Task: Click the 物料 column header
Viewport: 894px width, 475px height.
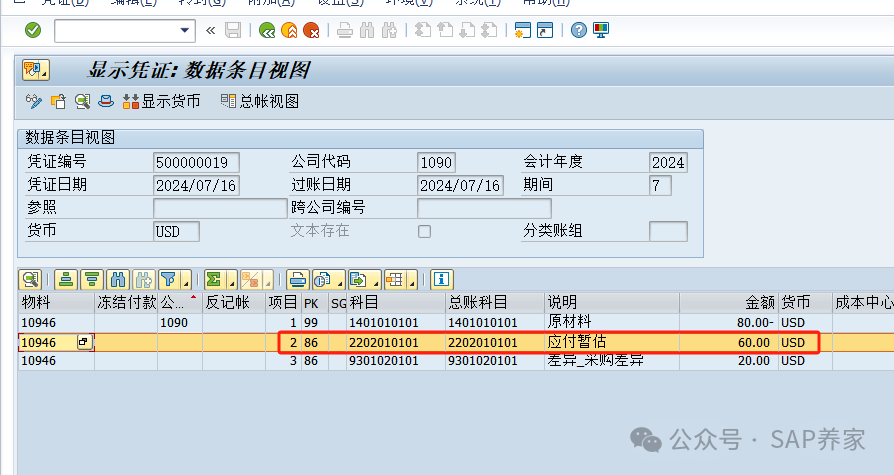Action: [56, 302]
